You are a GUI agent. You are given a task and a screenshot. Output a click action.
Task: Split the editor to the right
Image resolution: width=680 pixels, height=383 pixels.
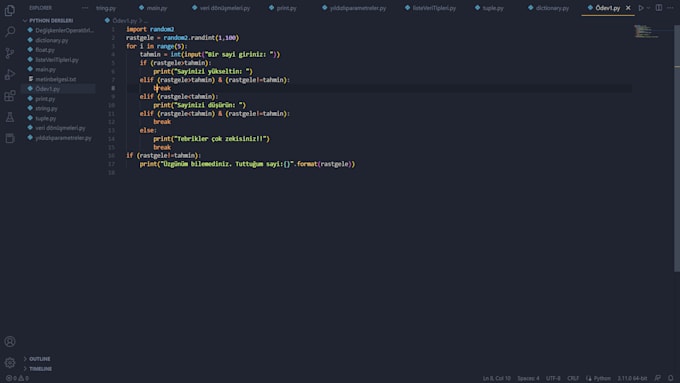tap(659, 8)
